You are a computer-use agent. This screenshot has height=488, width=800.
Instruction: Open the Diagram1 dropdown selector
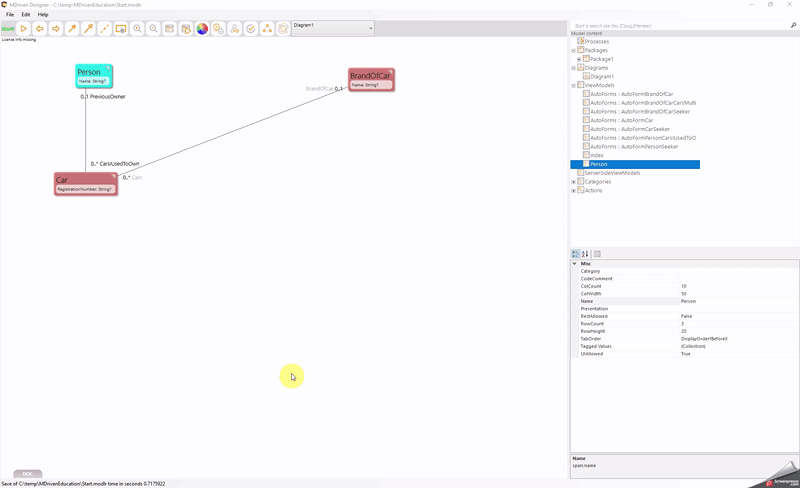(371, 28)
